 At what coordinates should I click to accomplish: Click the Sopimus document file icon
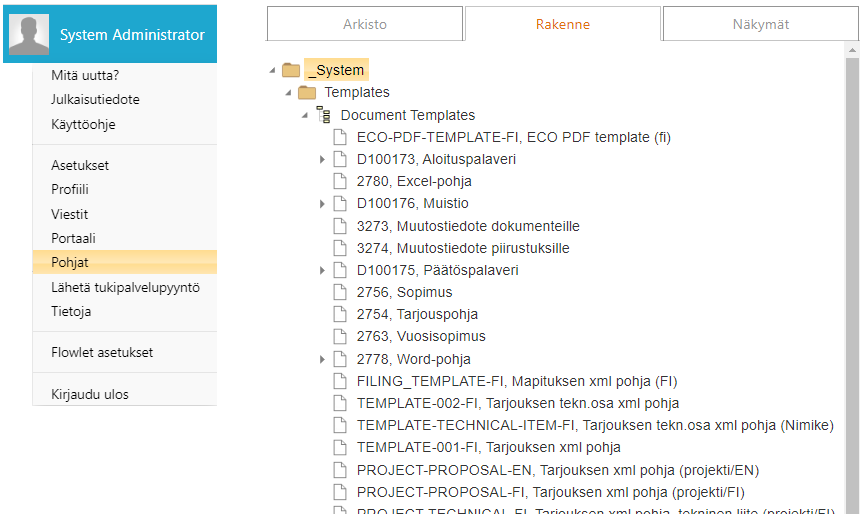[x=339, y=292]
